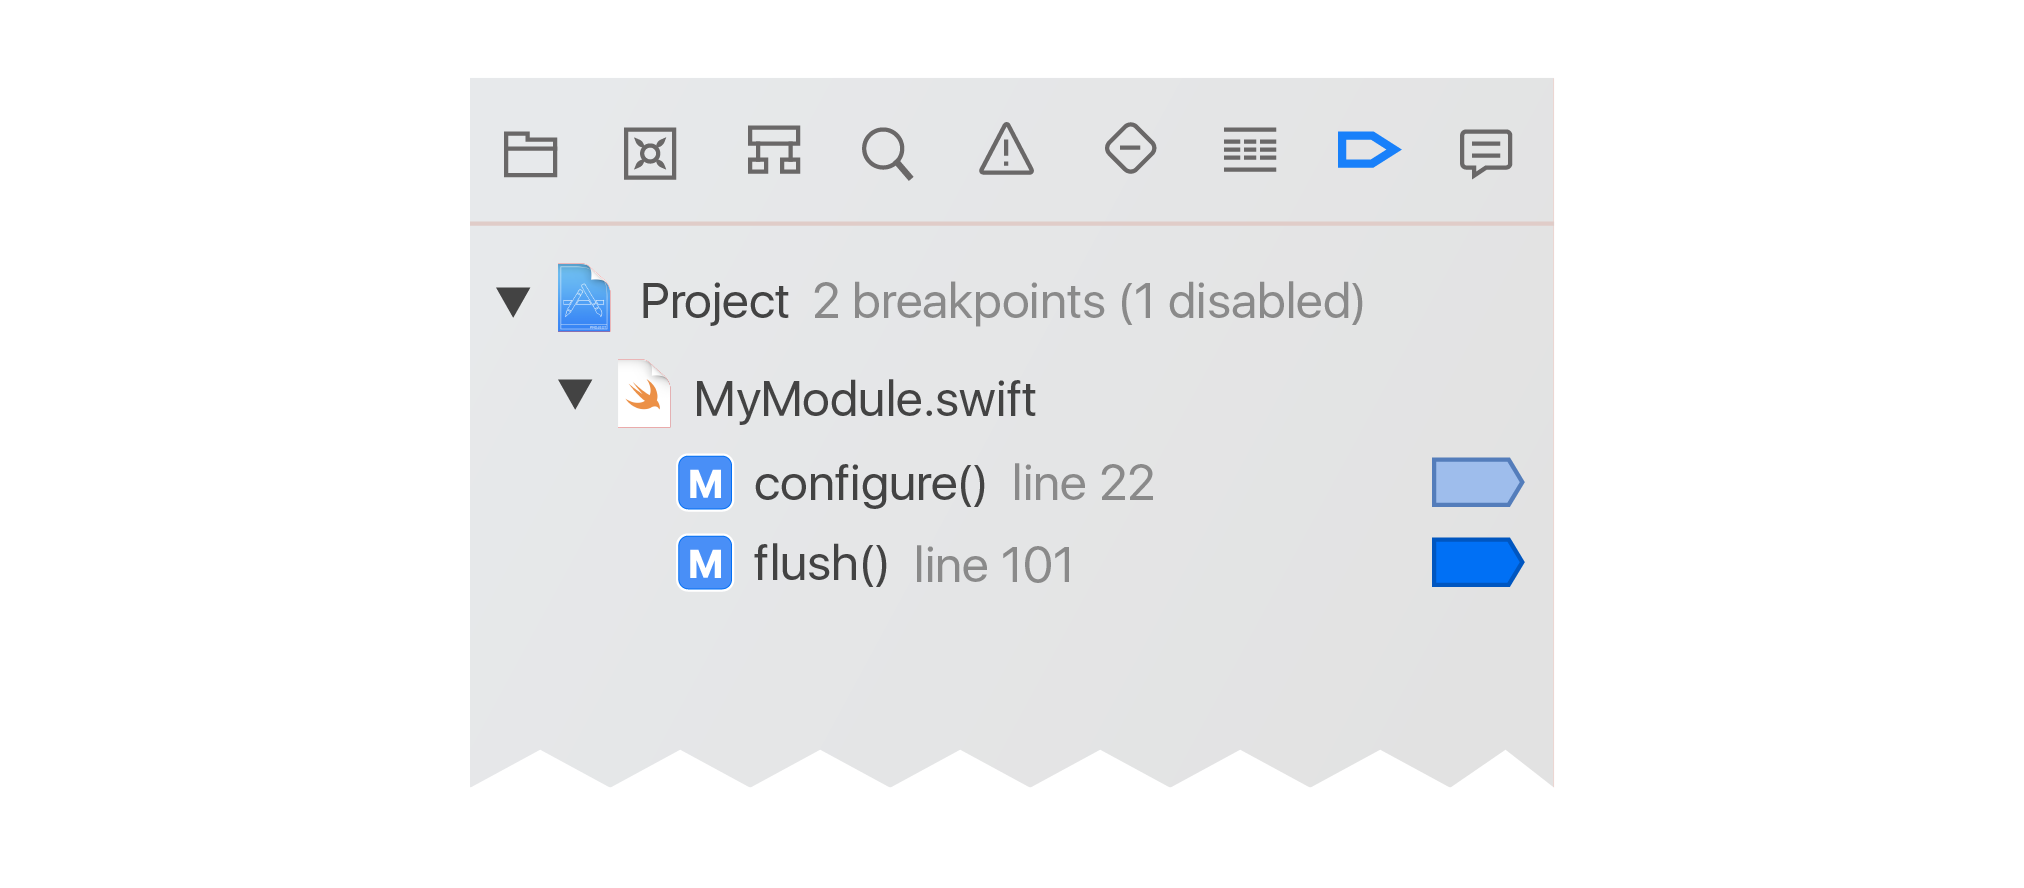Click the Swift file icon
The image size is (2024, 888).
644,393
